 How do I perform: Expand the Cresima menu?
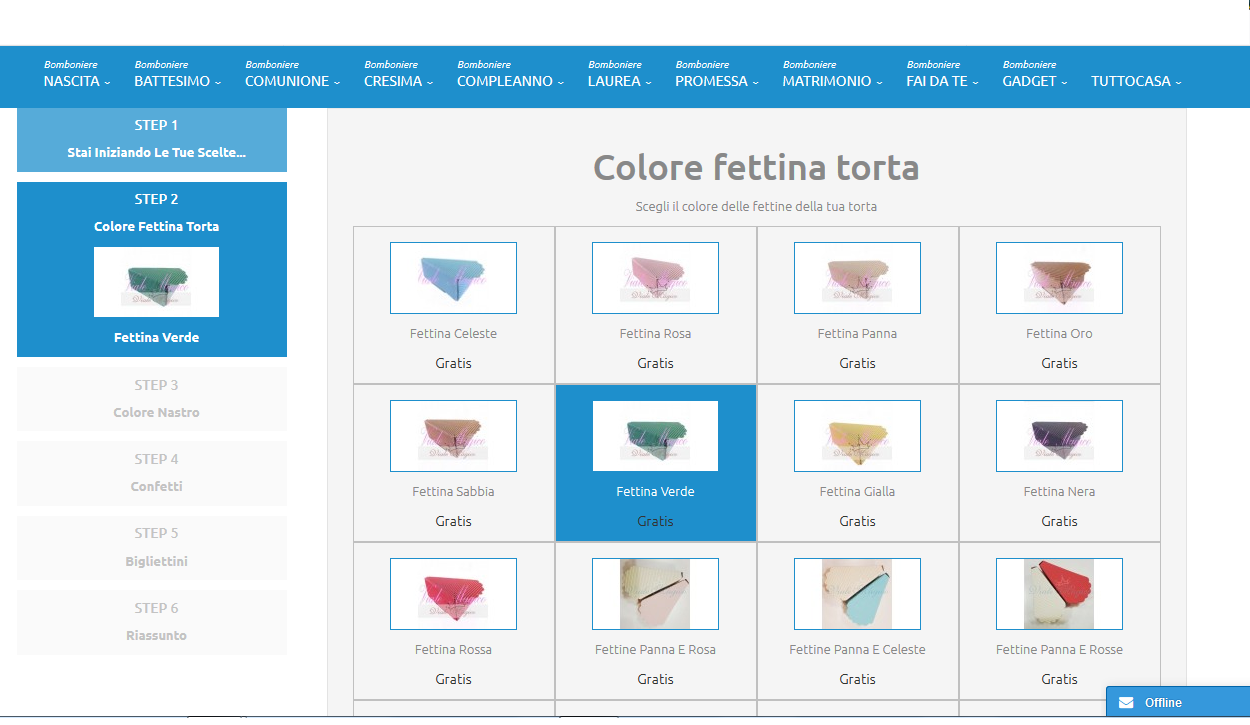coord(399,74)
